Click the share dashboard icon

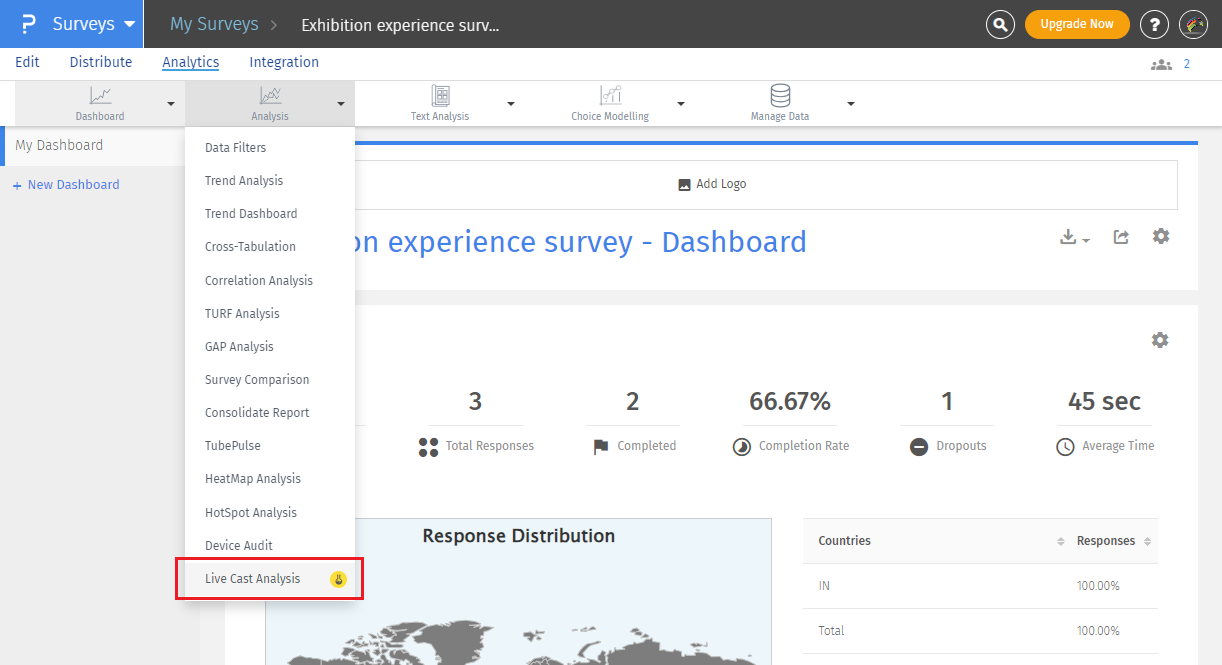pyautogui.click(x=1121, y=237)
